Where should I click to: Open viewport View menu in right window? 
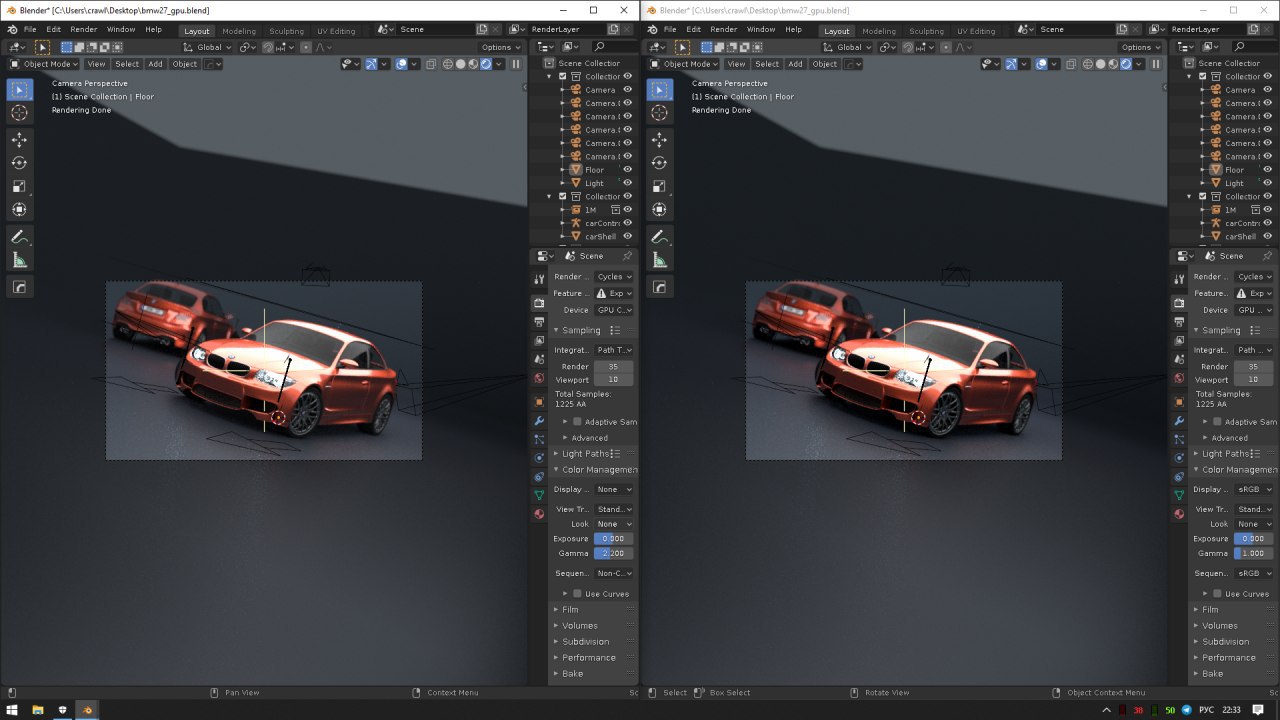click(736, 64)
